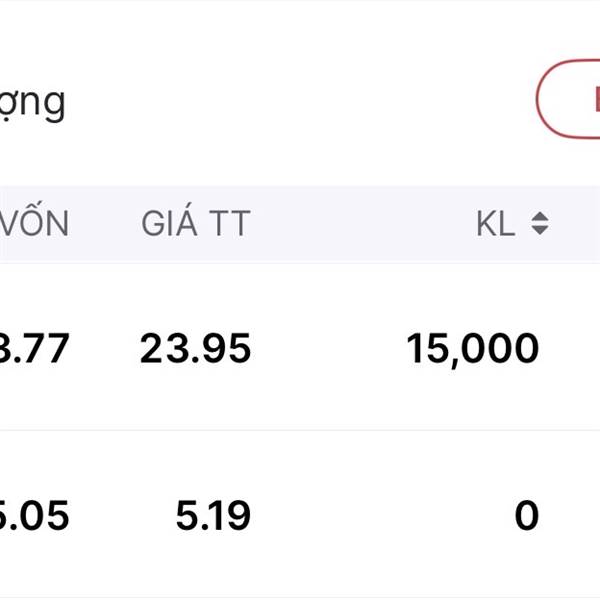
Task: Click header space between GIÁ TT and KL
Action: point(360,224)
